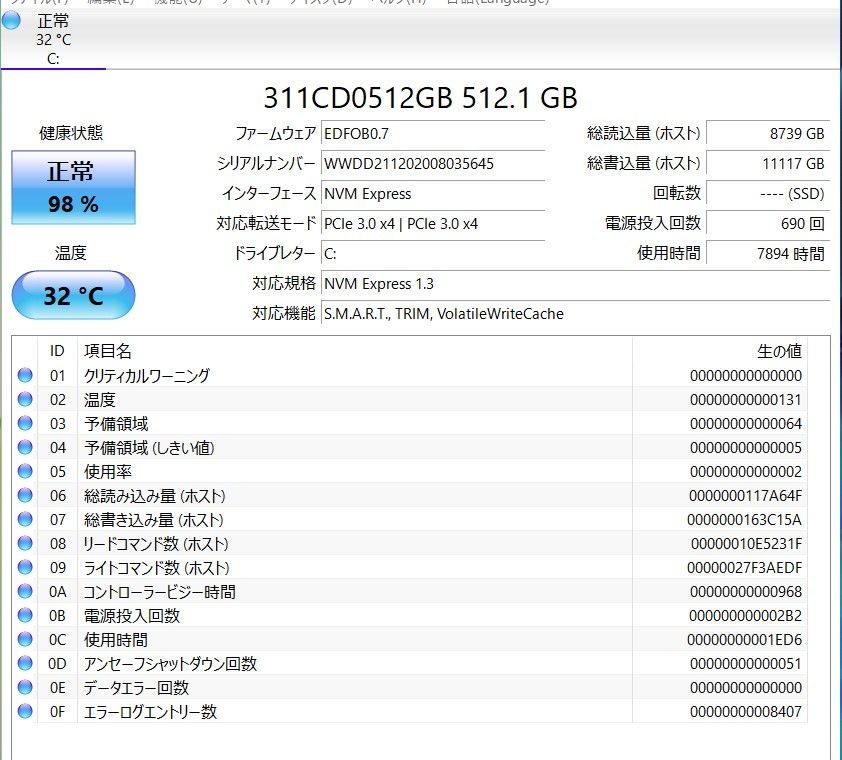Screen dimensions: 842x760
Task: Click the 項目名 column header
Action: tap(107, 351)
